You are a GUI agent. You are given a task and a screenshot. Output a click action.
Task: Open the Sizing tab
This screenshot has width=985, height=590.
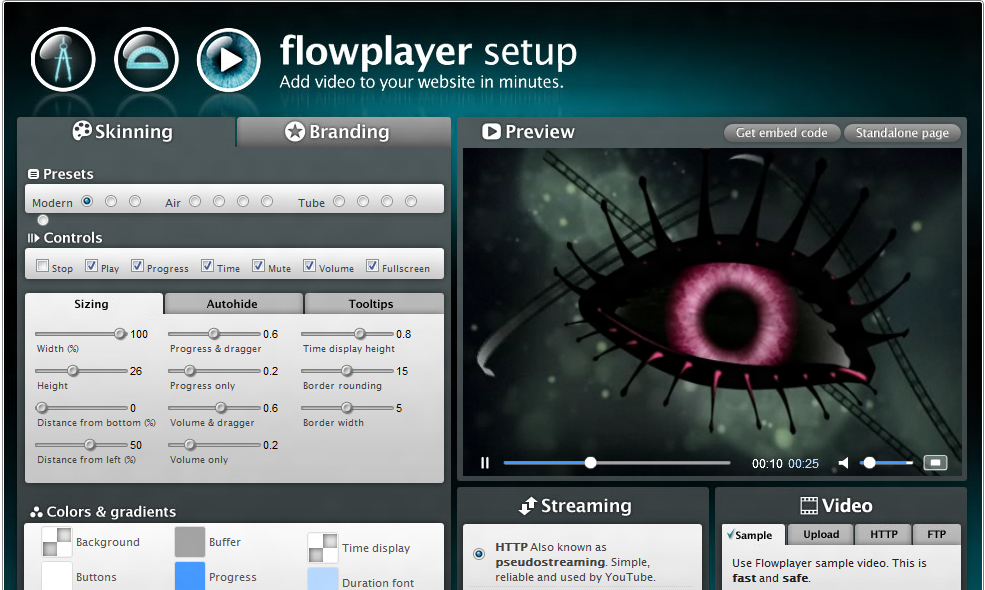pos(94,304)
